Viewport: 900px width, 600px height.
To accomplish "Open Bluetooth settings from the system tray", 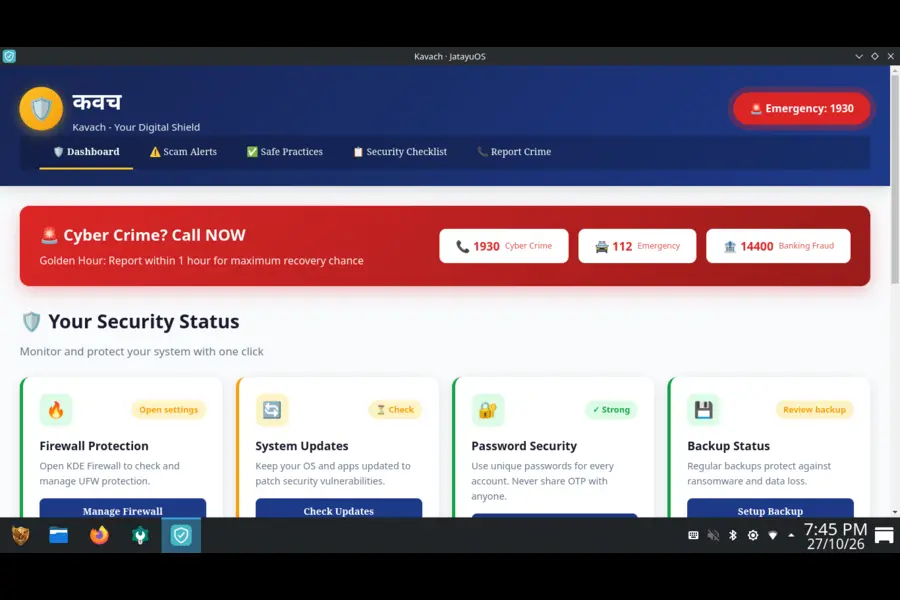I will point(733,535).
